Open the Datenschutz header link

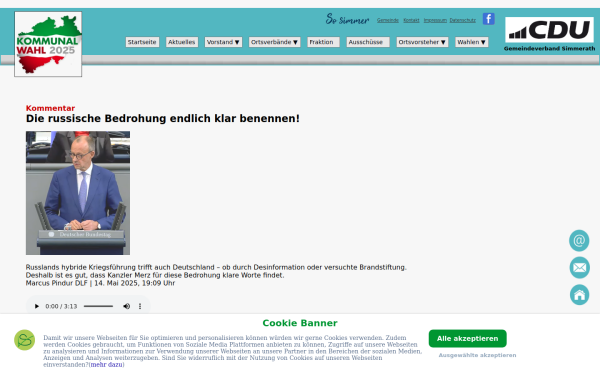463,20
